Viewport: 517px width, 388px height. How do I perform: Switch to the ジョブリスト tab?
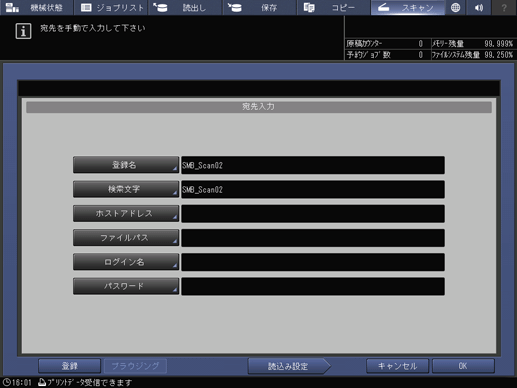point(111,7)
